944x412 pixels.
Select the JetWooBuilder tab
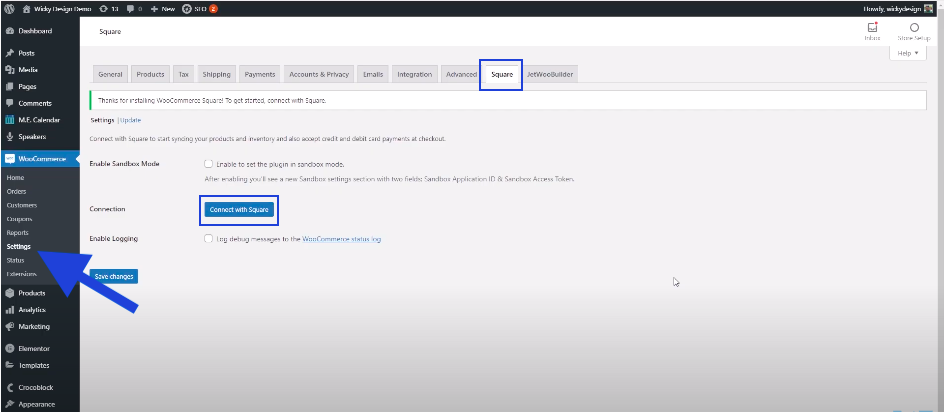click(551, 74)
